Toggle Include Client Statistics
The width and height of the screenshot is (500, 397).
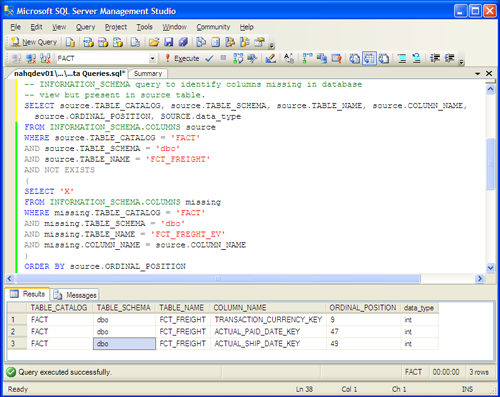click(x=322, y=59)
